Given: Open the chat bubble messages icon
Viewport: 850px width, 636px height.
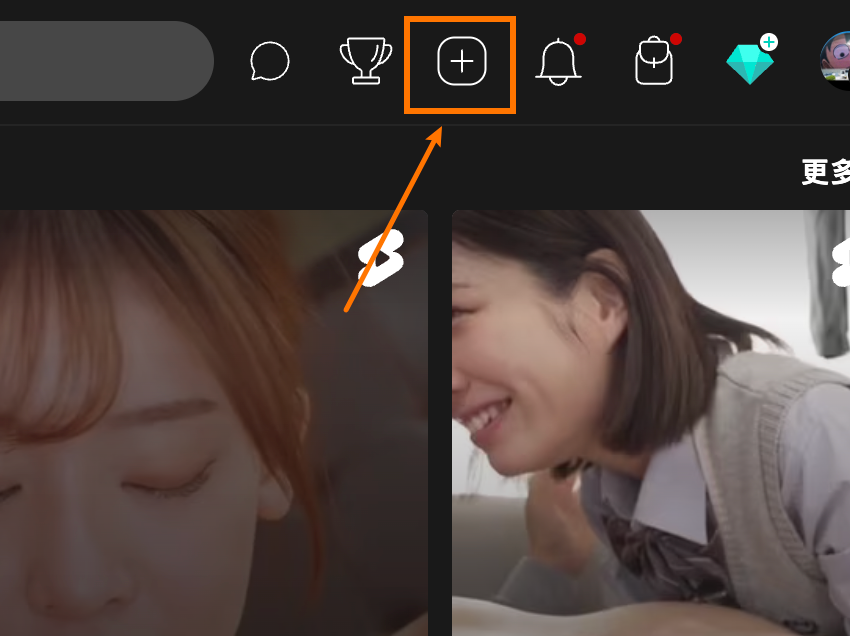Looking at the screenshot, I should (269, 62).
